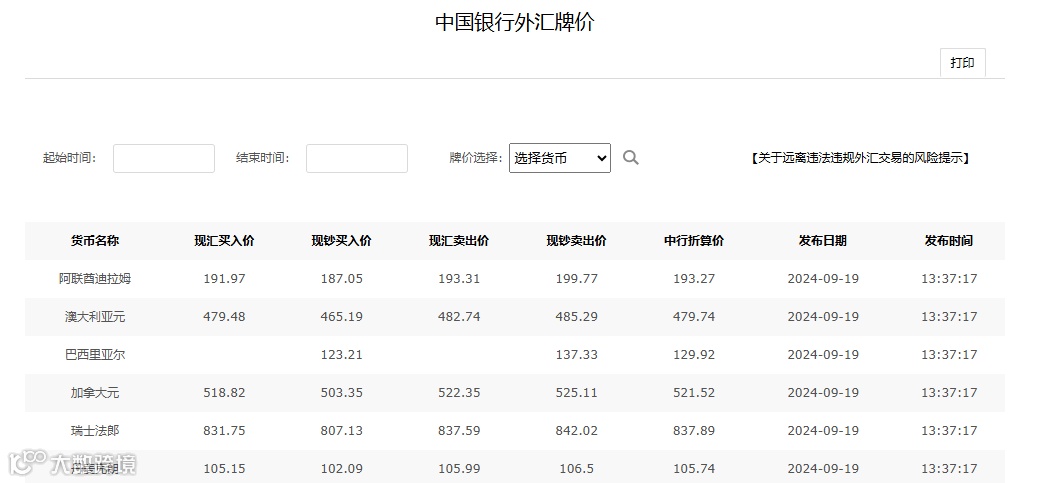Click the value 837.89 in 瑞士法郎 row
The width and height of the screenshot is (1043, 483).
694,430
